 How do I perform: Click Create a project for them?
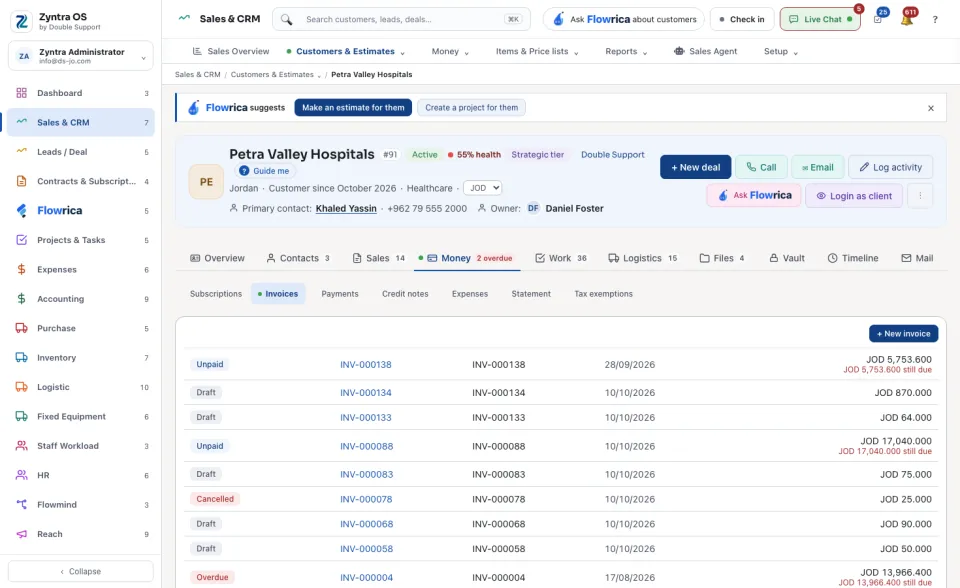(471, 108)
